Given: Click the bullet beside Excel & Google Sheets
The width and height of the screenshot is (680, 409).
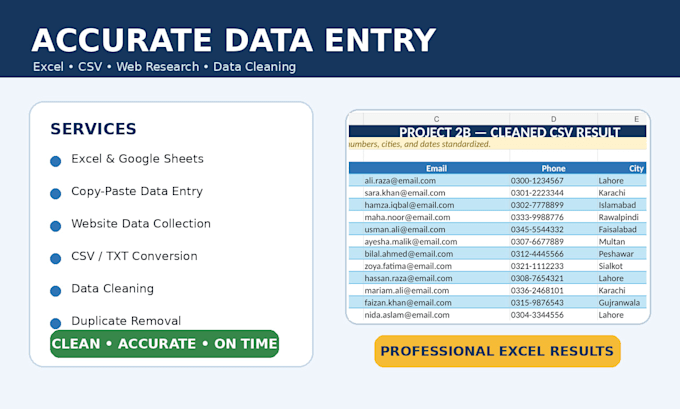Looking at the screenshot, I should click(56, 161).
